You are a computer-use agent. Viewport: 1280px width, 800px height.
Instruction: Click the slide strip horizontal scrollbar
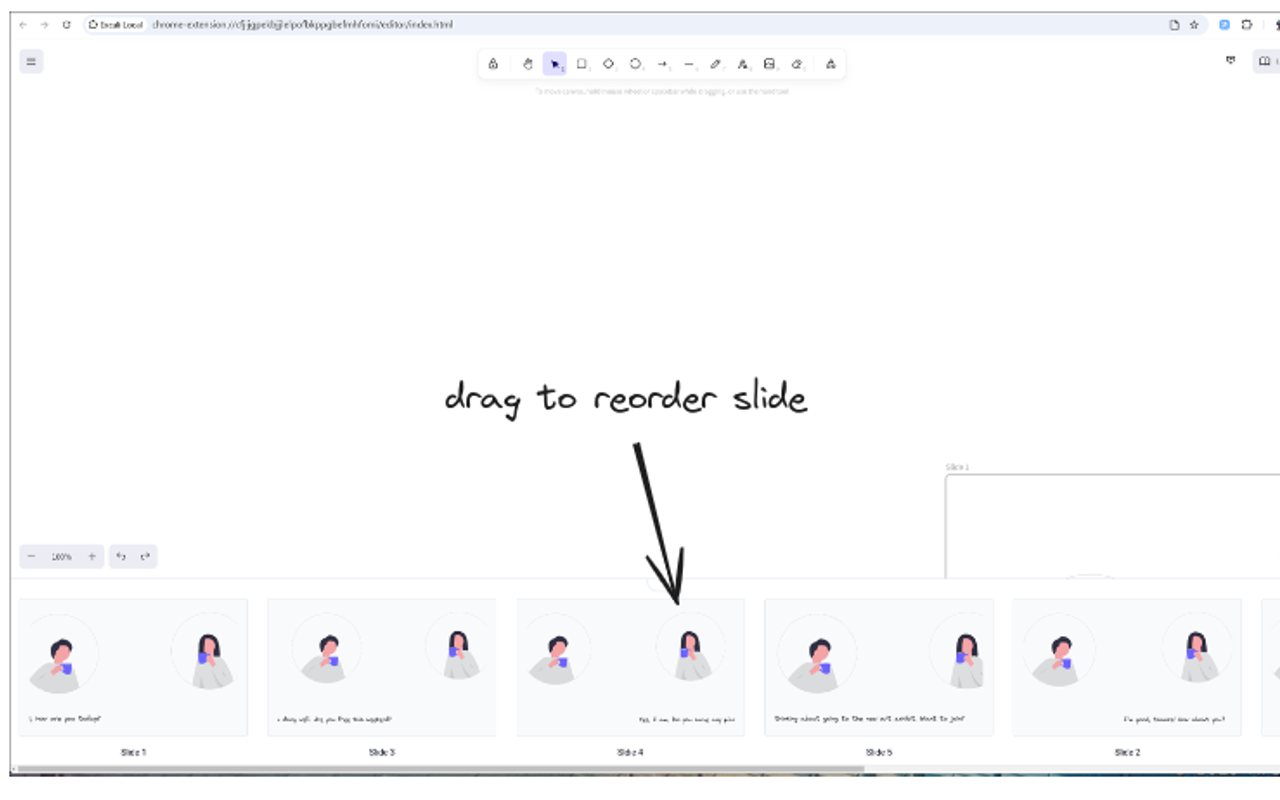440,769
